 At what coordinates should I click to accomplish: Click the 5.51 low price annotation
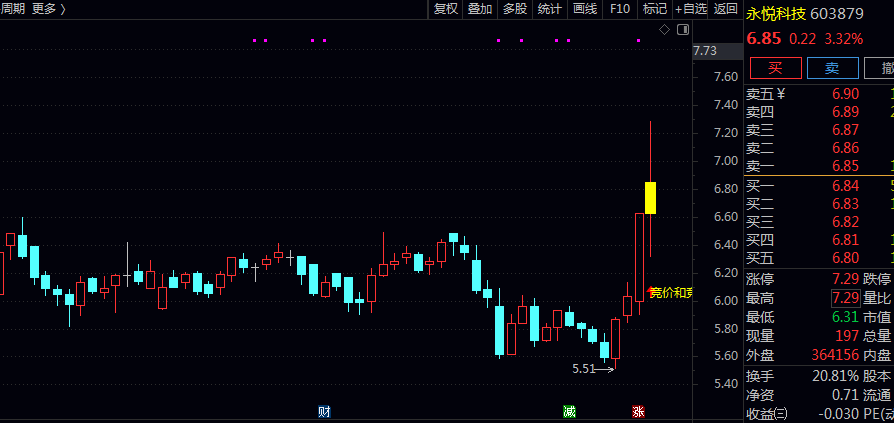point(583,369)
